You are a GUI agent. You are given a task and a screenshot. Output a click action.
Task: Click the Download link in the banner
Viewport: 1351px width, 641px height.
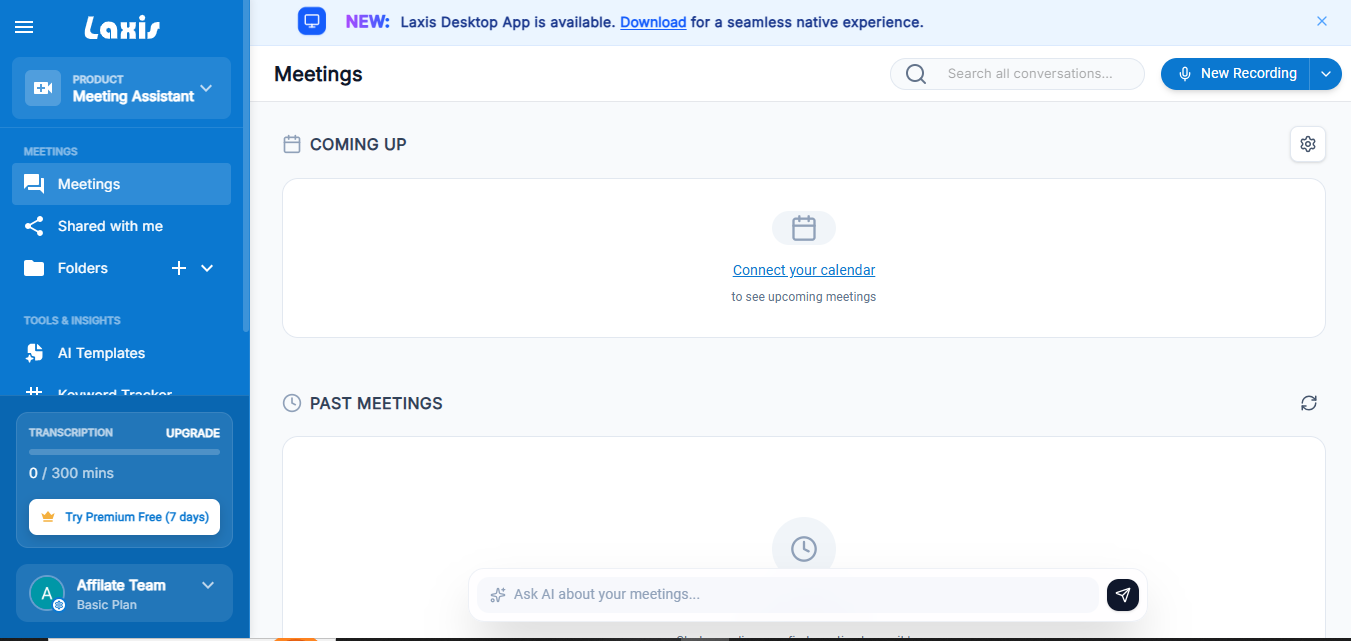pyautogui.click(x=653, y=22)
